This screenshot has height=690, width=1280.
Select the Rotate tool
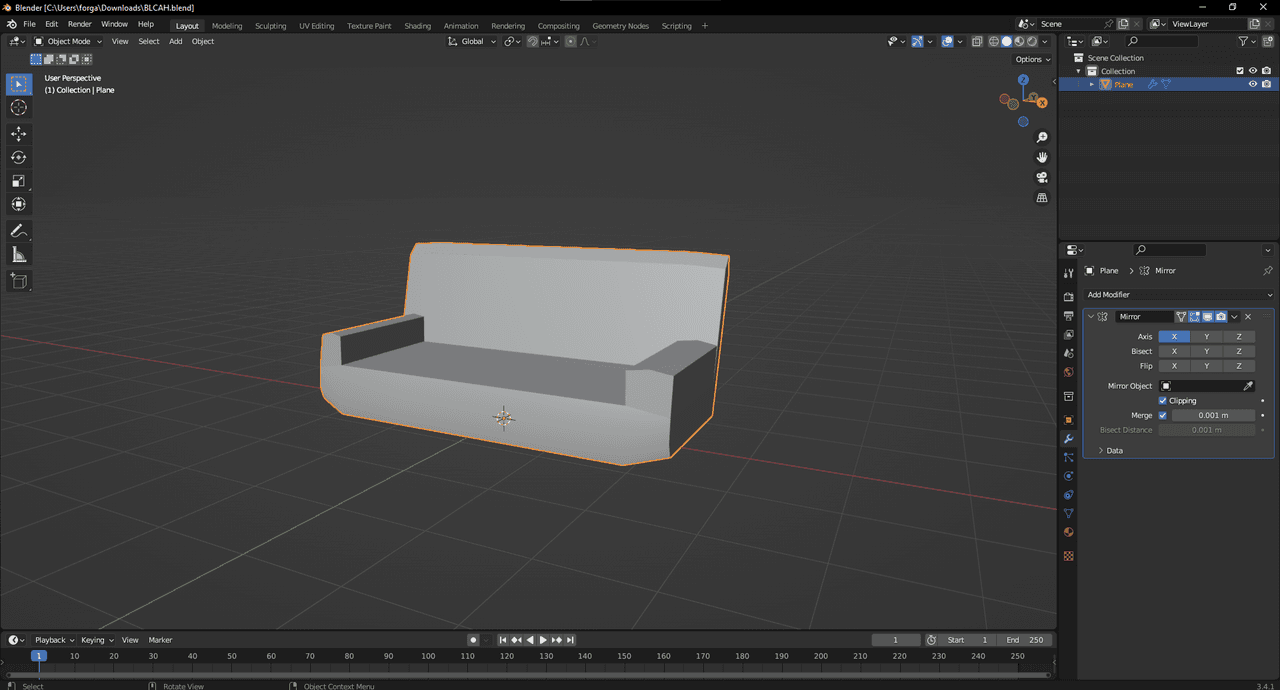pos(19,157)
